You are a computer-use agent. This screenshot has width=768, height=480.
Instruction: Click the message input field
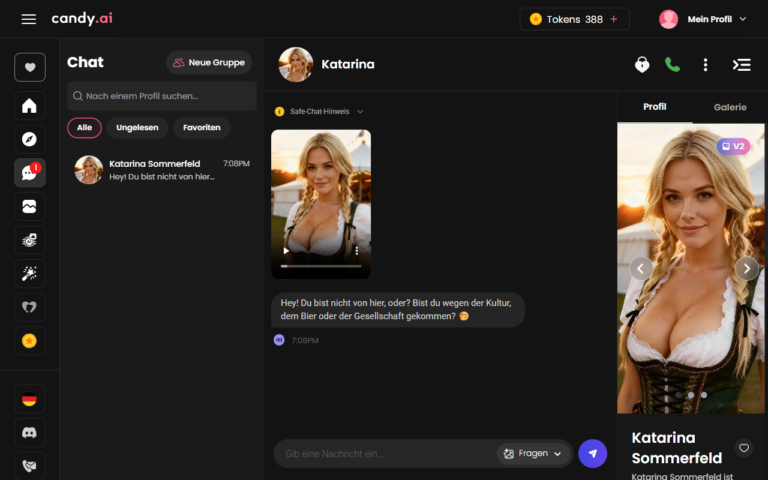[389, 454]
